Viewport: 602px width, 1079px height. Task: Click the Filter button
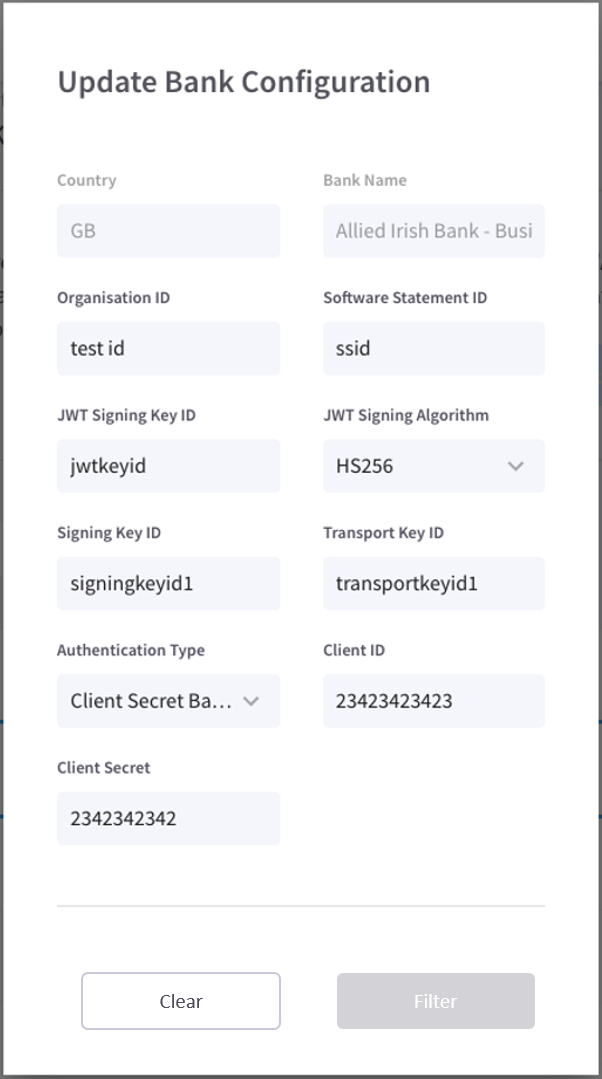[x=435, y=1001]
